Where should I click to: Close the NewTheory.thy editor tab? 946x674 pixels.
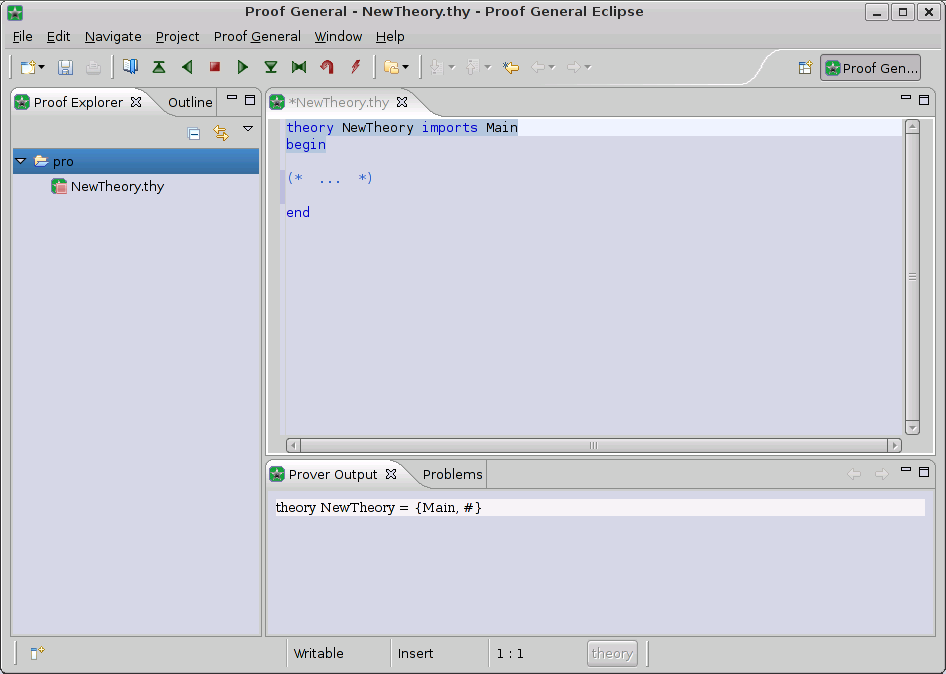[402, 102]
